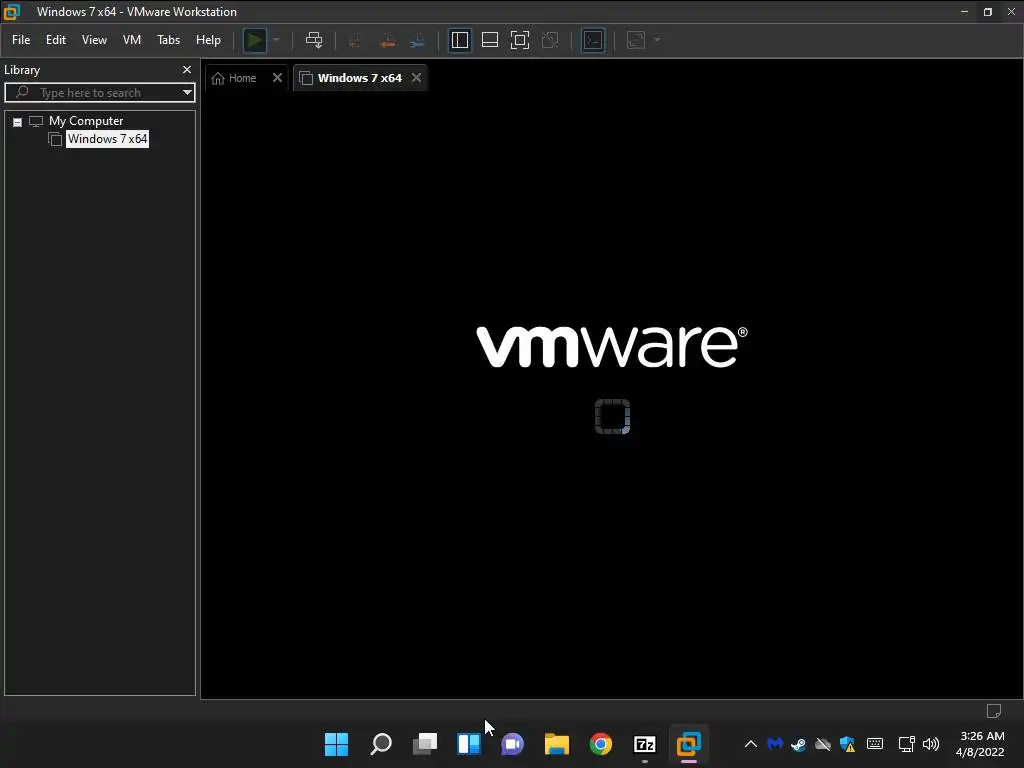Image resolution: width=1024 pixels, height=768 pixels.
Task: Open the VM menu
Action: pos(132,40)
